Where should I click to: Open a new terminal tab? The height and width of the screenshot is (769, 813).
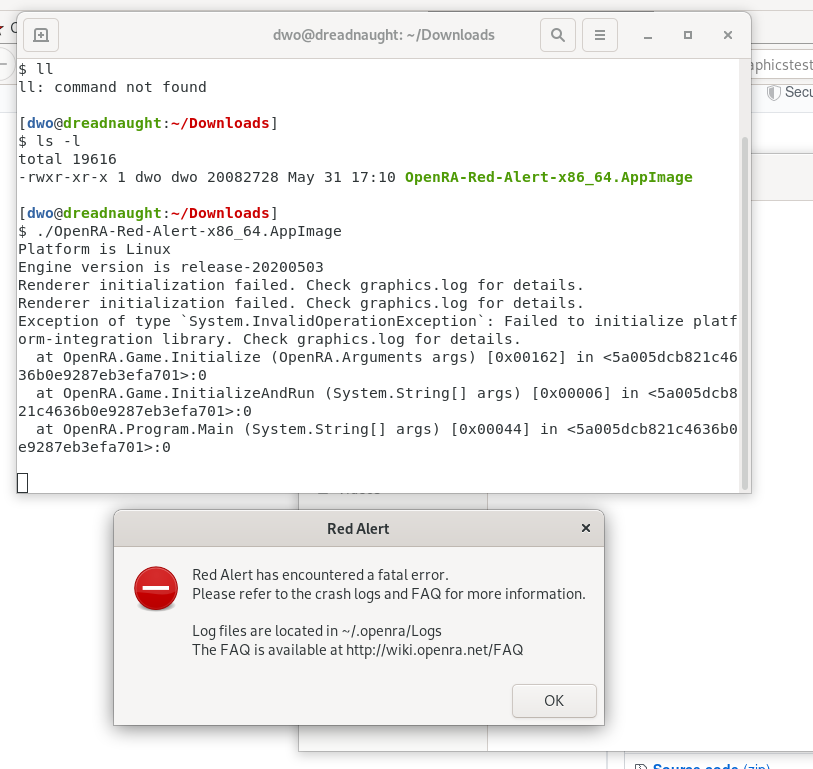41,35
